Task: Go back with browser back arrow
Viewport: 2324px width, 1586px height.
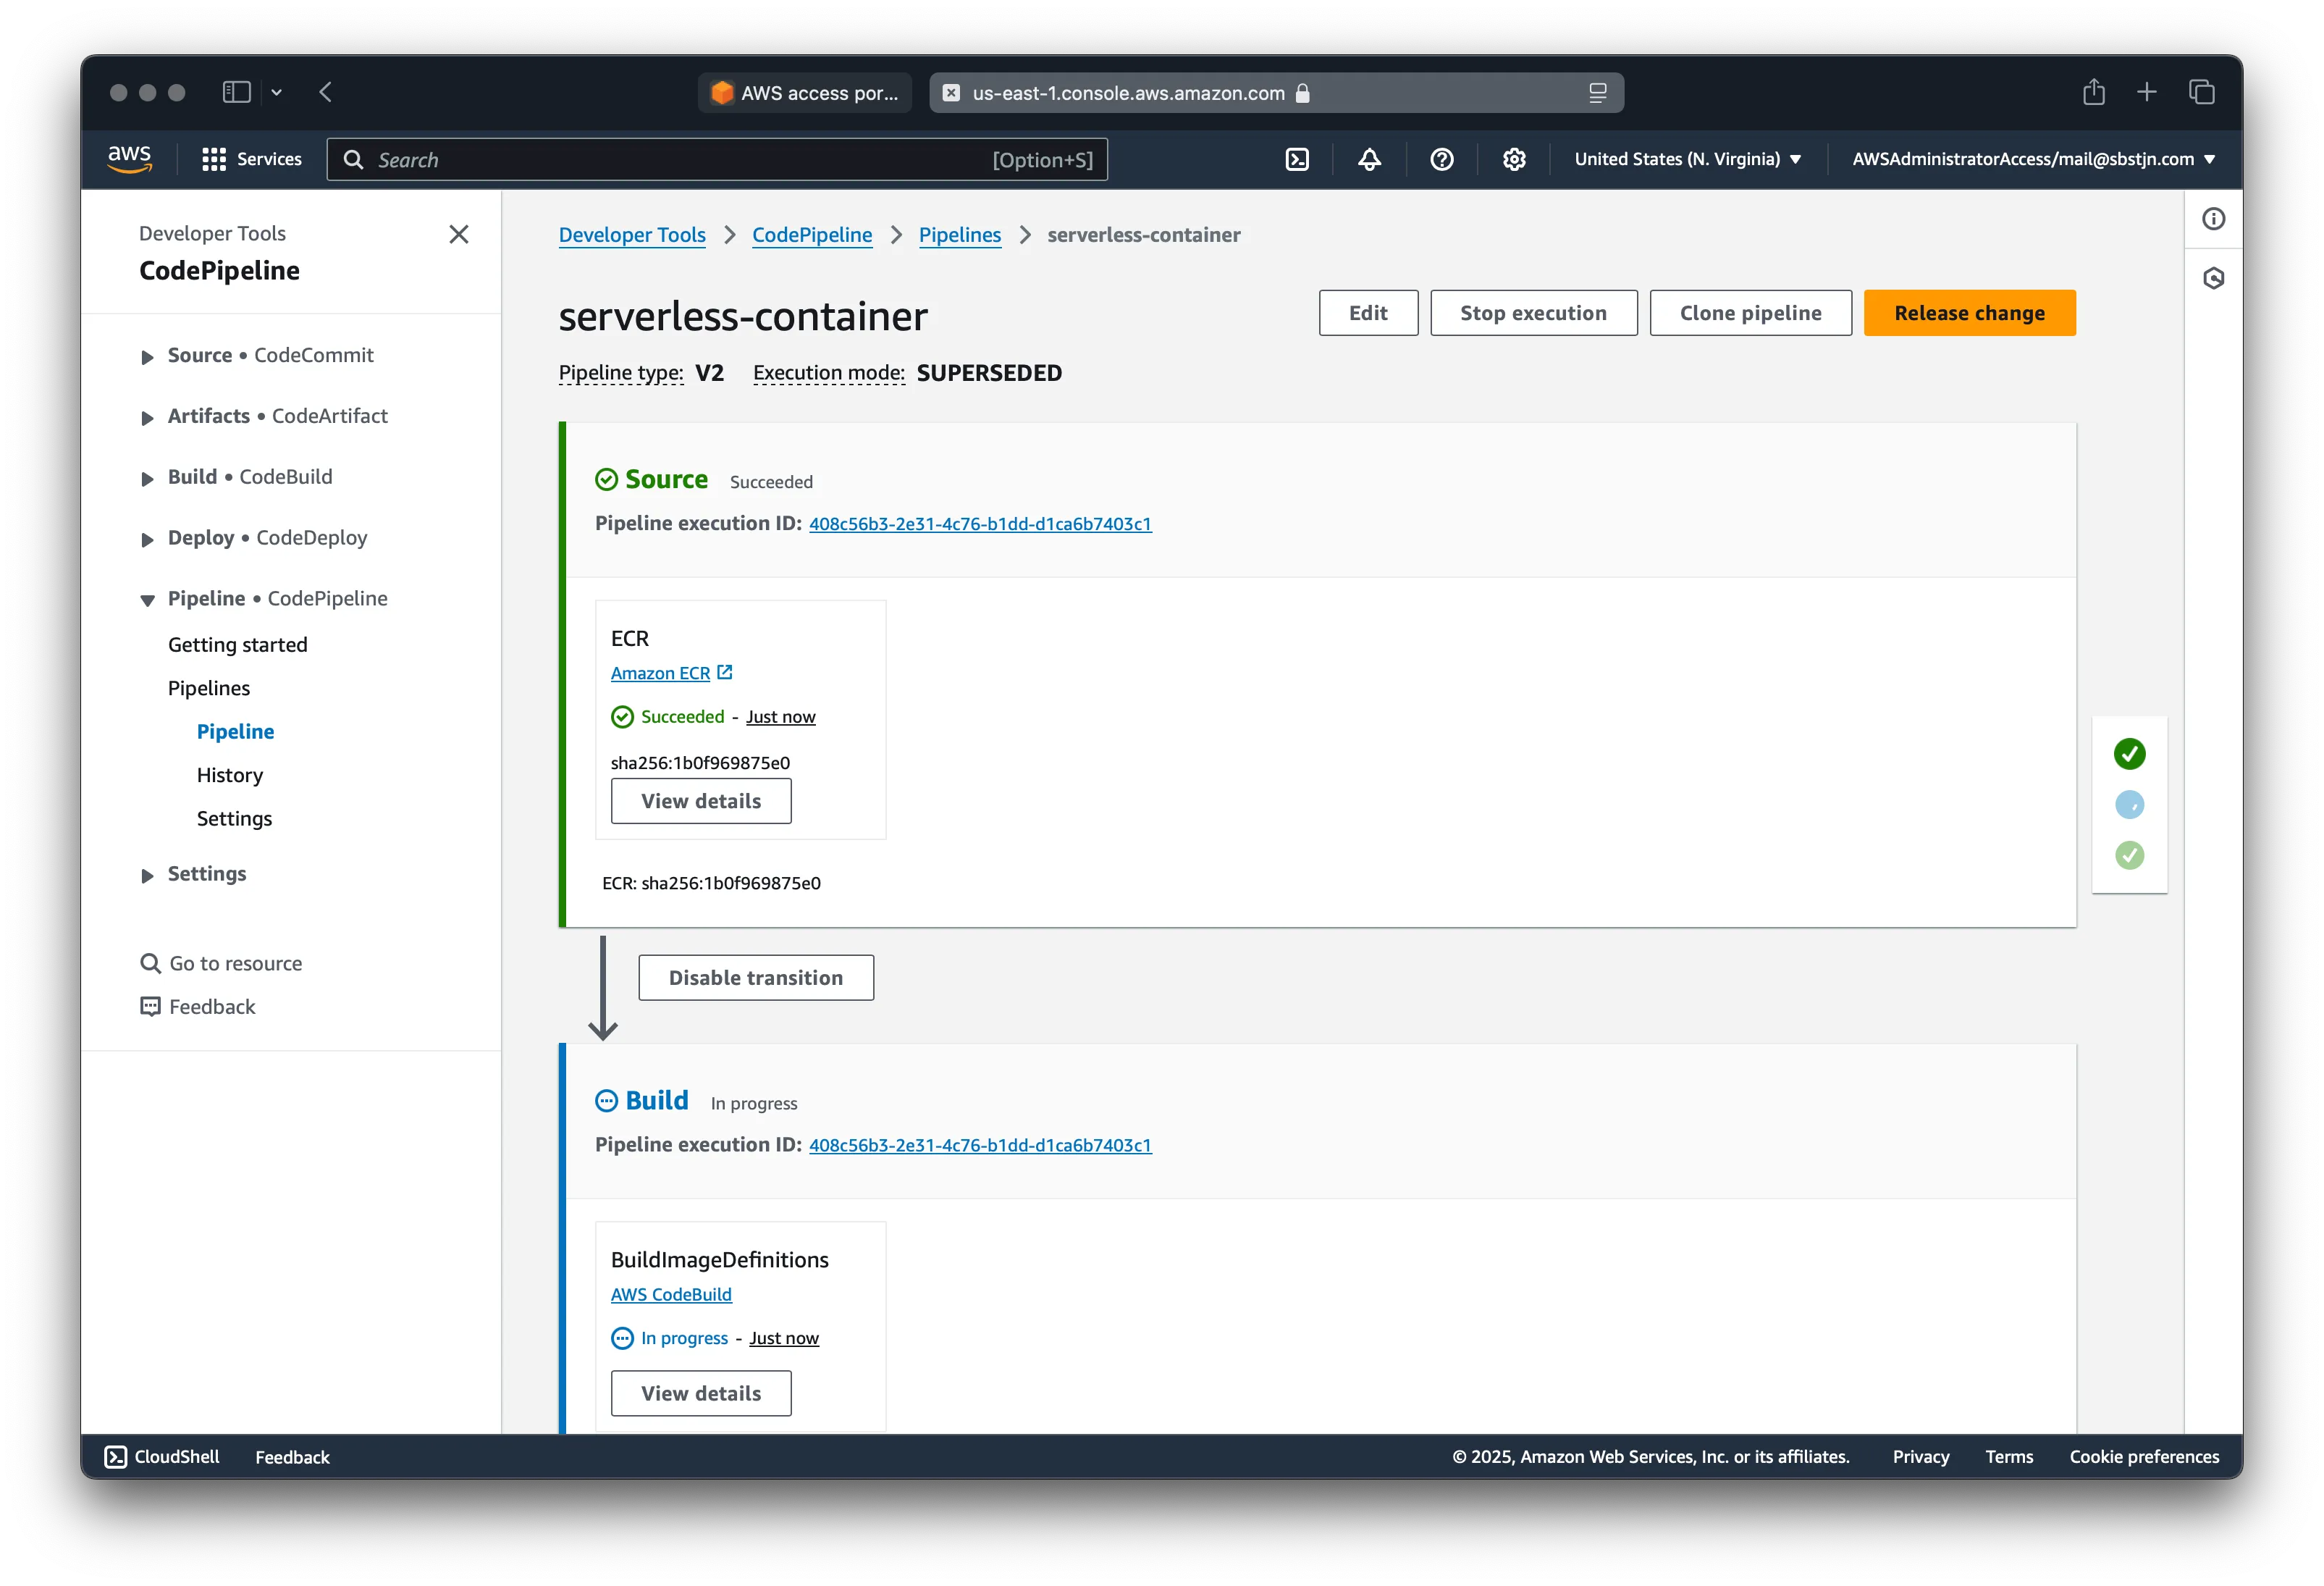Action: click(x=325, y=92)
